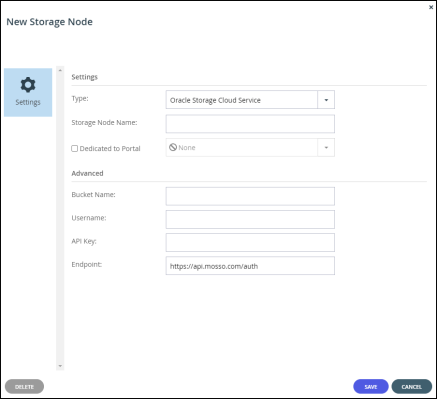Switch to the Settings tab
Image resolution: width=437 pixels, height=399 pixels.
pyautogui.click(x=28, y=92)
